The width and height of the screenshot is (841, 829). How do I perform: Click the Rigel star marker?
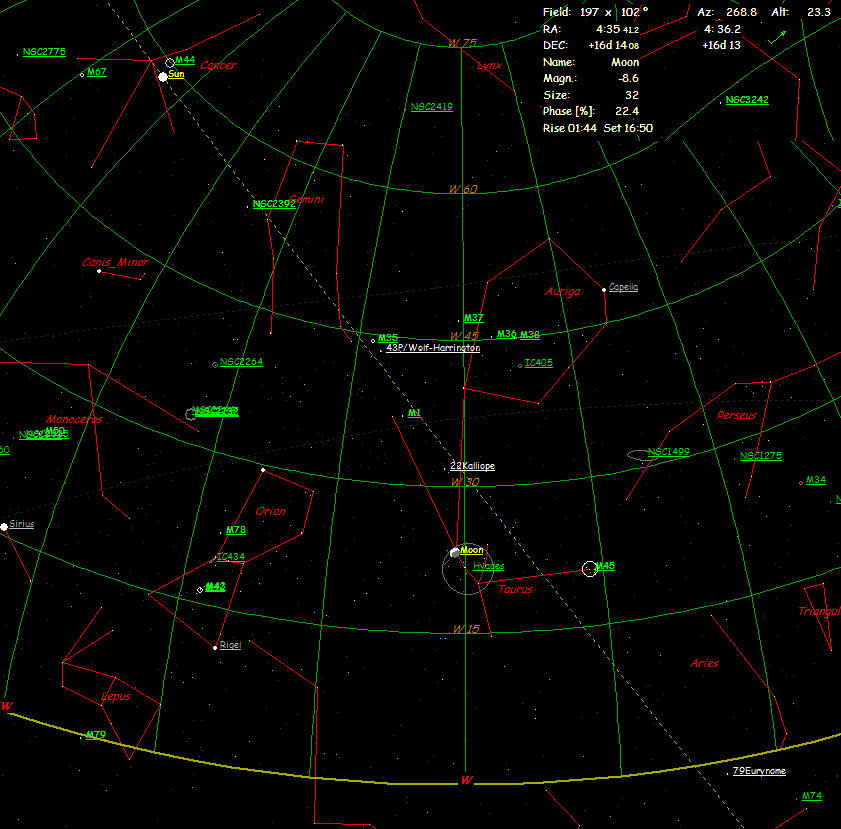(x=215, y=647)
